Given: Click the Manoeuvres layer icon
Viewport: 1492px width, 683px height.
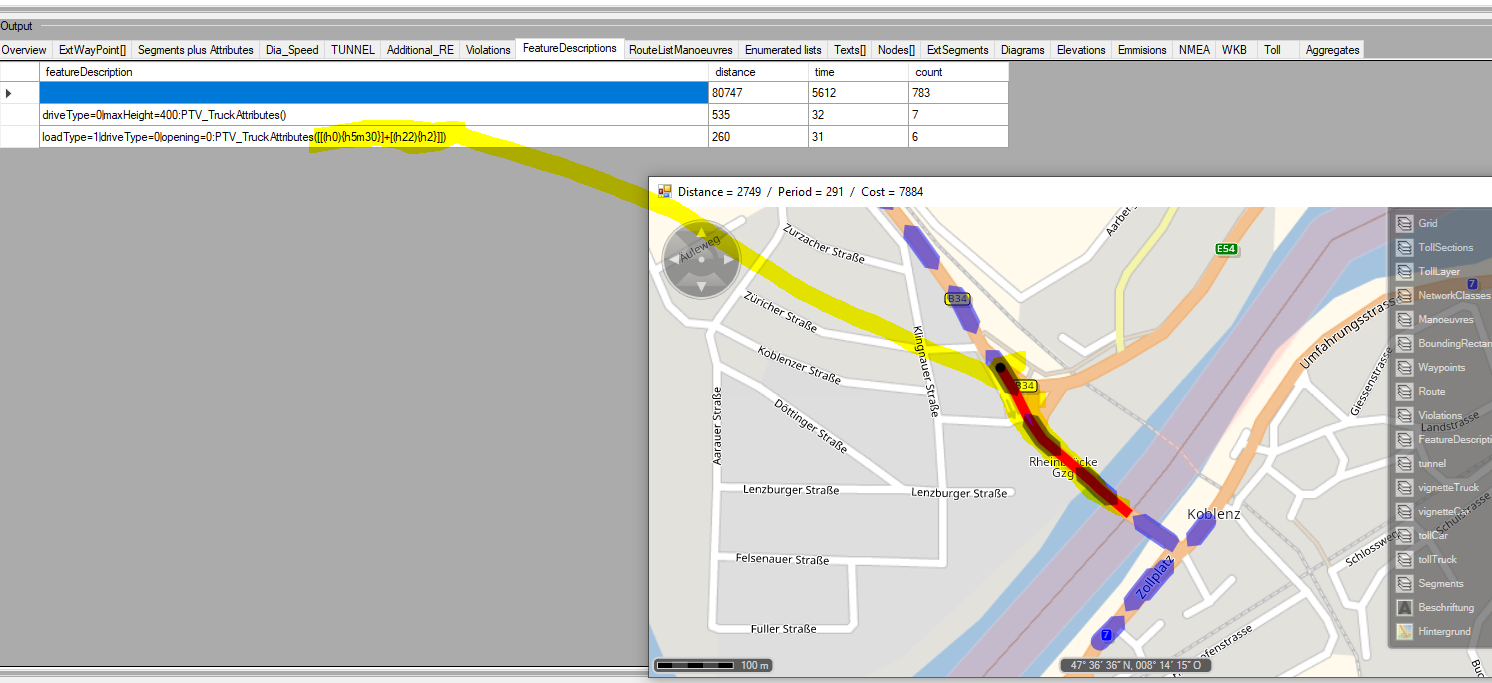Looking at the screenshot, I should click(x=1404, y=319).
